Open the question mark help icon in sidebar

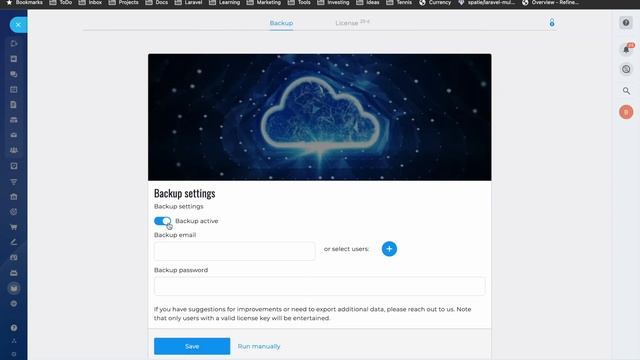13,328
